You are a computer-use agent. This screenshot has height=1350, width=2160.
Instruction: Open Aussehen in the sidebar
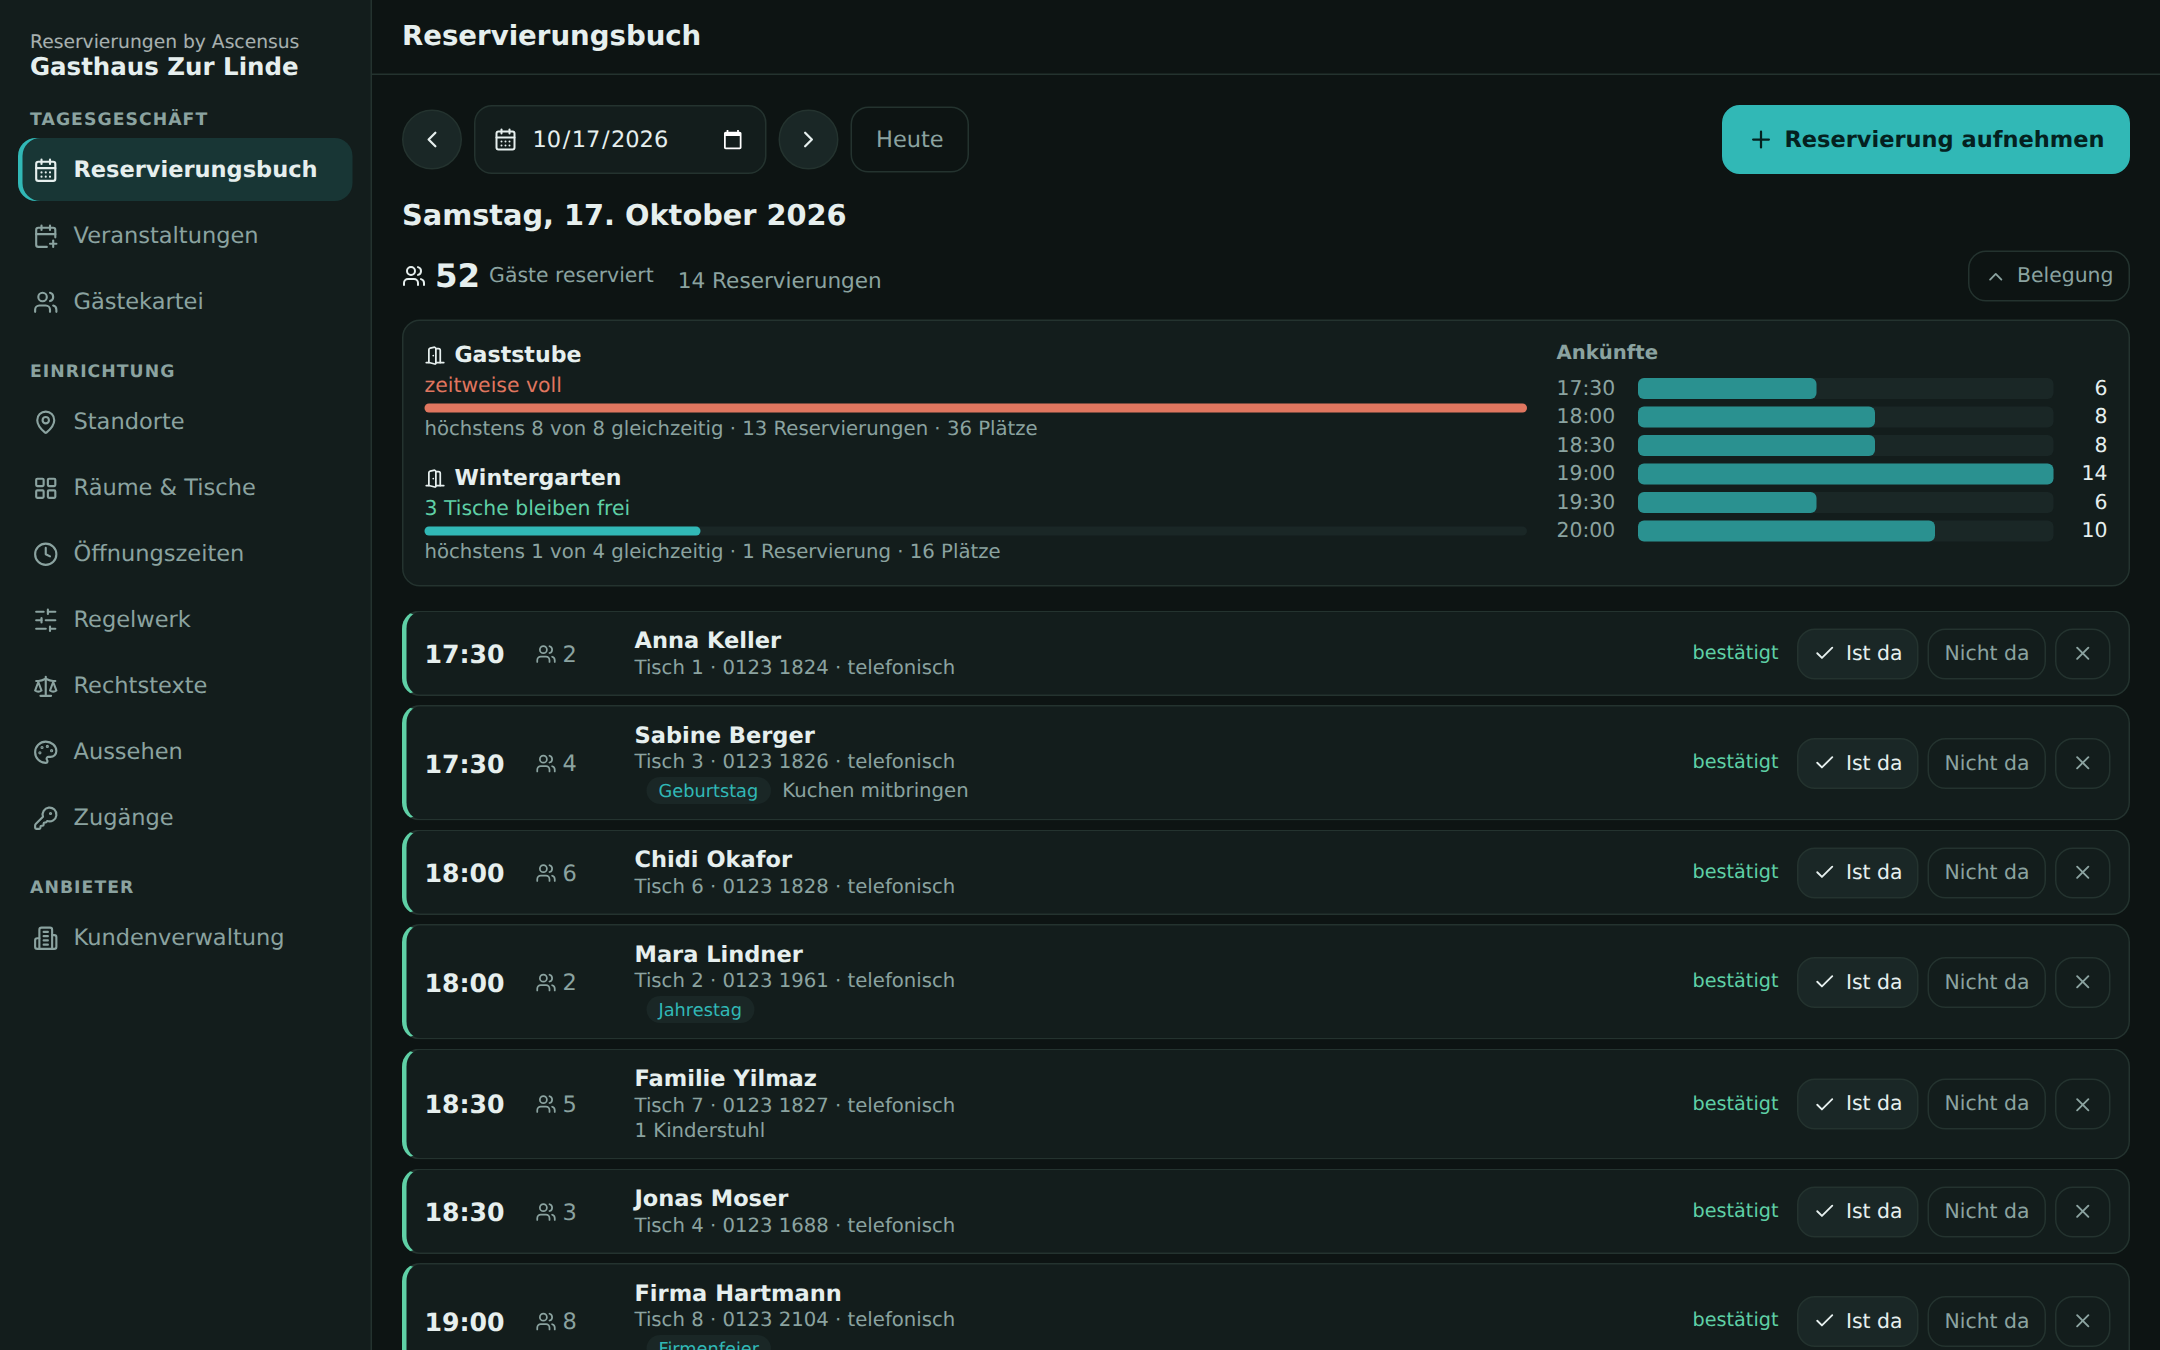point(185,751)
